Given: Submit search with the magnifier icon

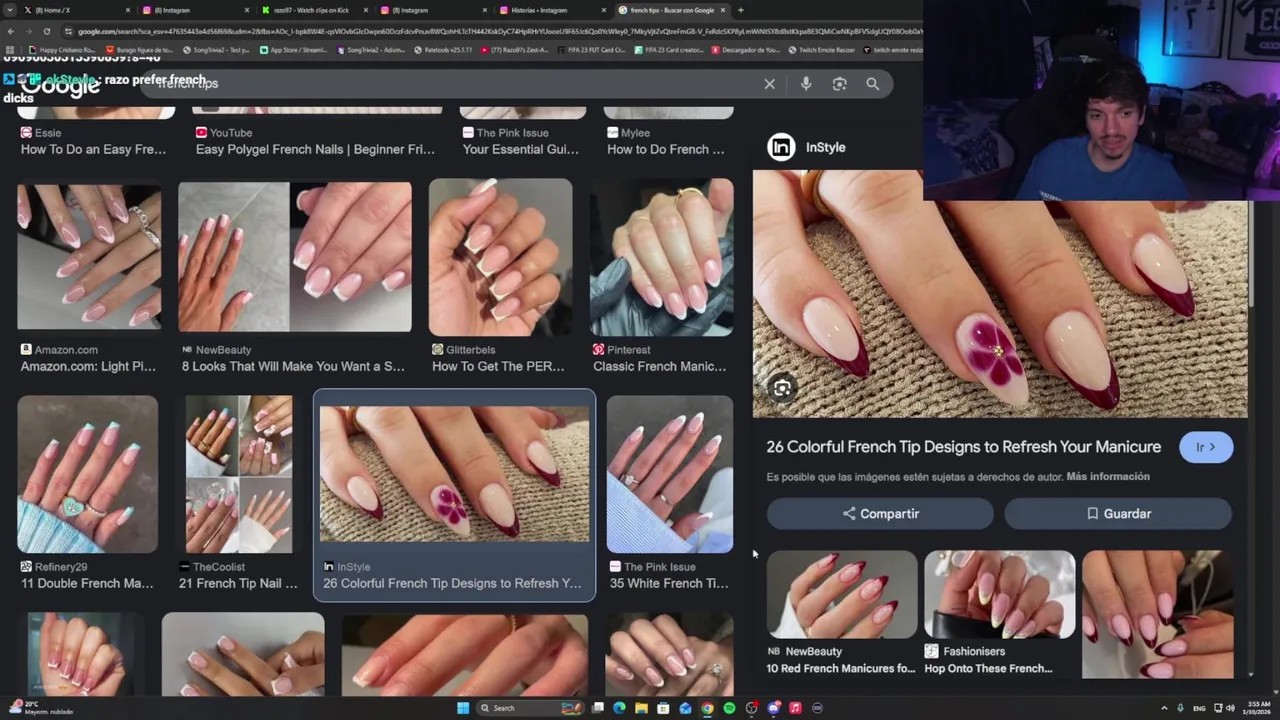Looking at the screenshot, I should click(873, 84).
